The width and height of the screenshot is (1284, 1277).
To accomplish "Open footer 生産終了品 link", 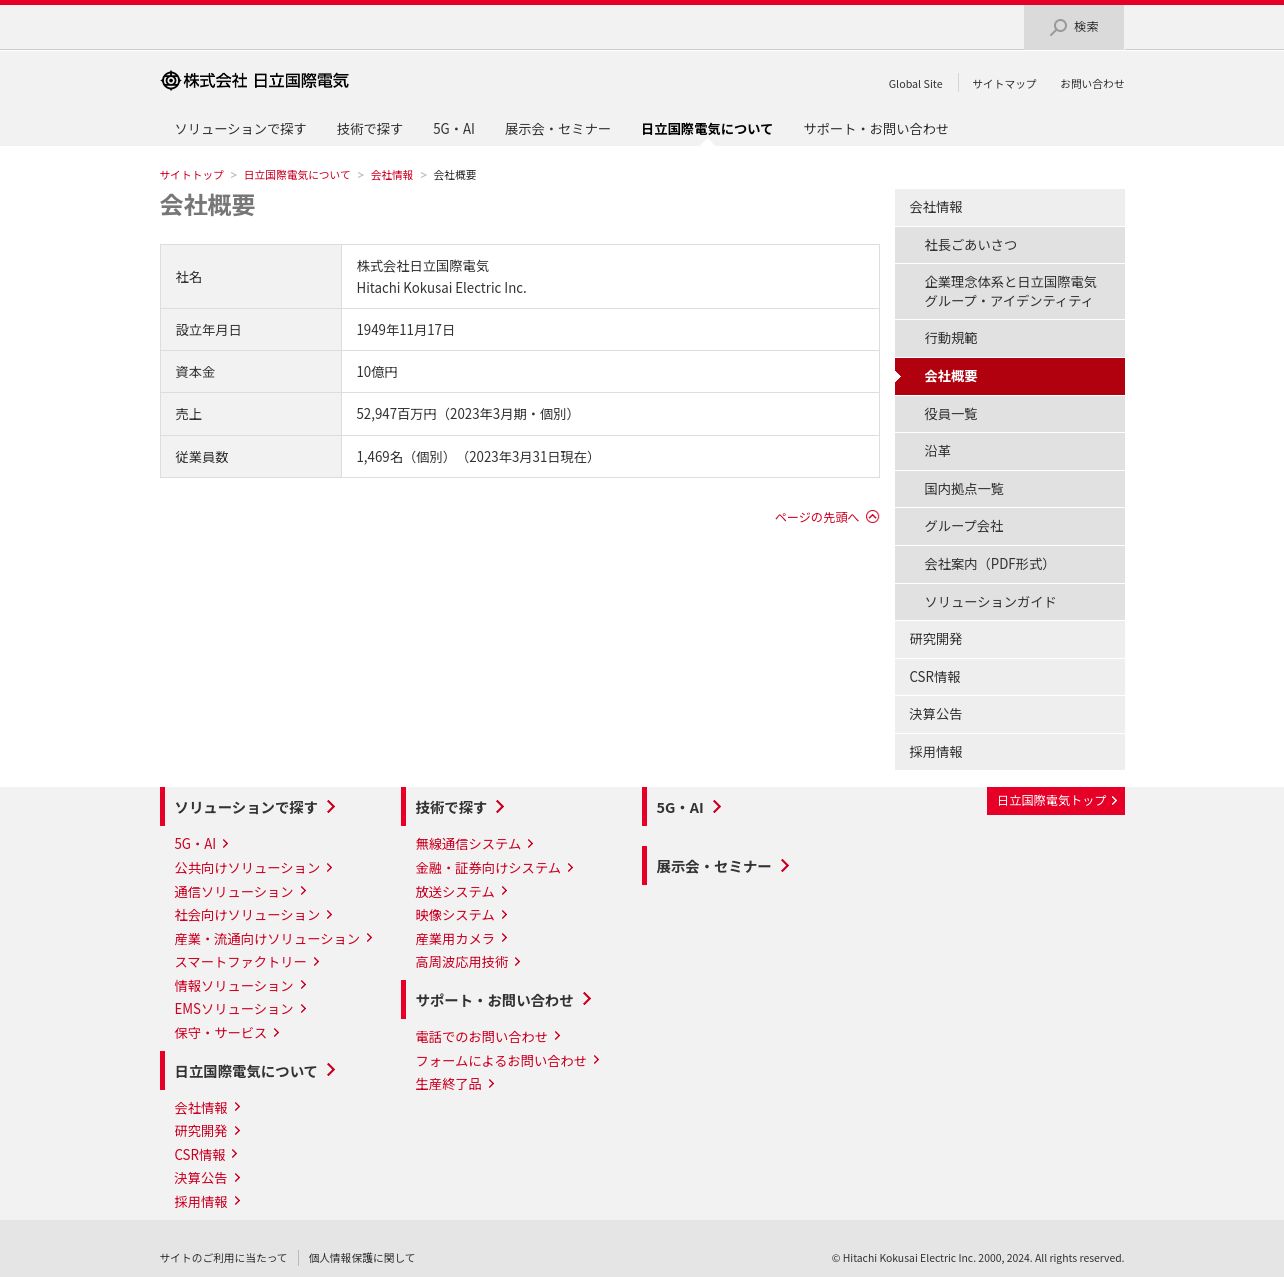I will [x=455, y=1084].
